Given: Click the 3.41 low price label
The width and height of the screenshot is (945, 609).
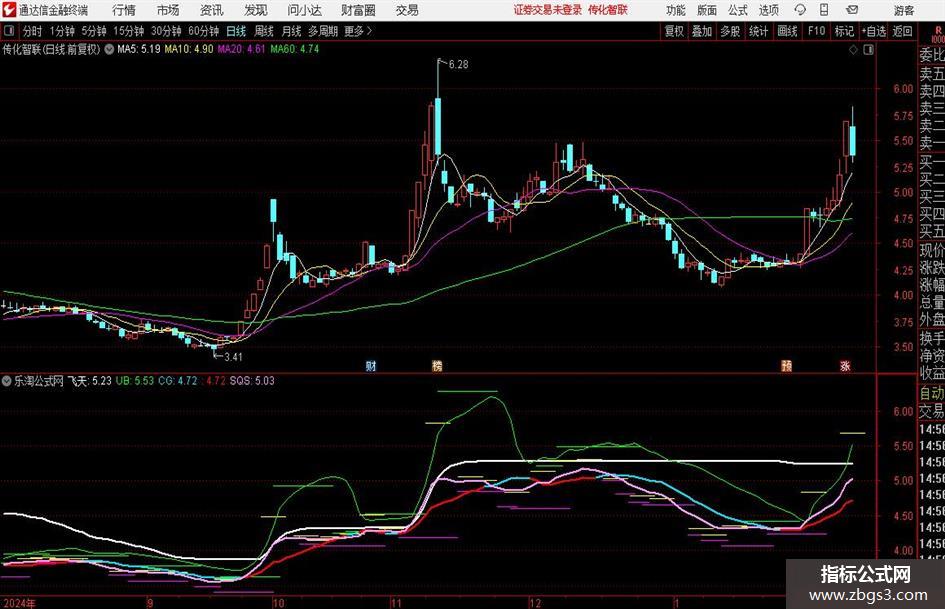Looking at the screenshot, I should click(x=233, y=357).
